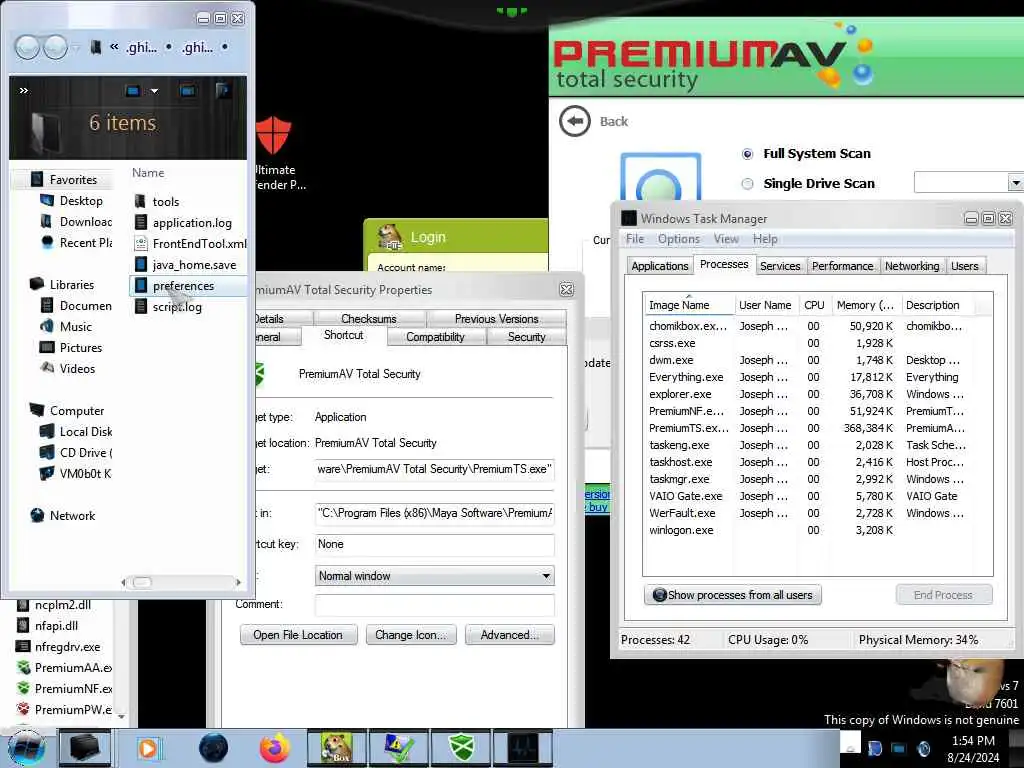The width and height of the screenshot is (1024, 768).
Task: Switch to Services tab in Task Manager
Action: pyautogui.click(x=780, y=266)
